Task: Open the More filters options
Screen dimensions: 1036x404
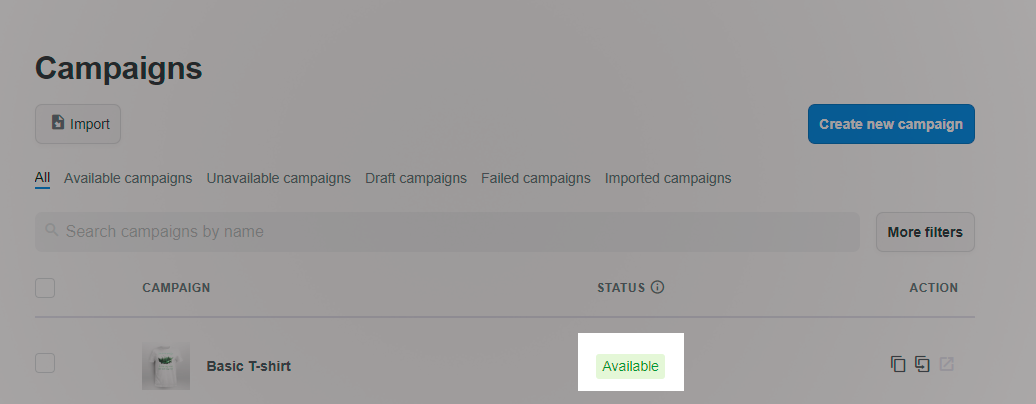Action: (x=925, y=232)
